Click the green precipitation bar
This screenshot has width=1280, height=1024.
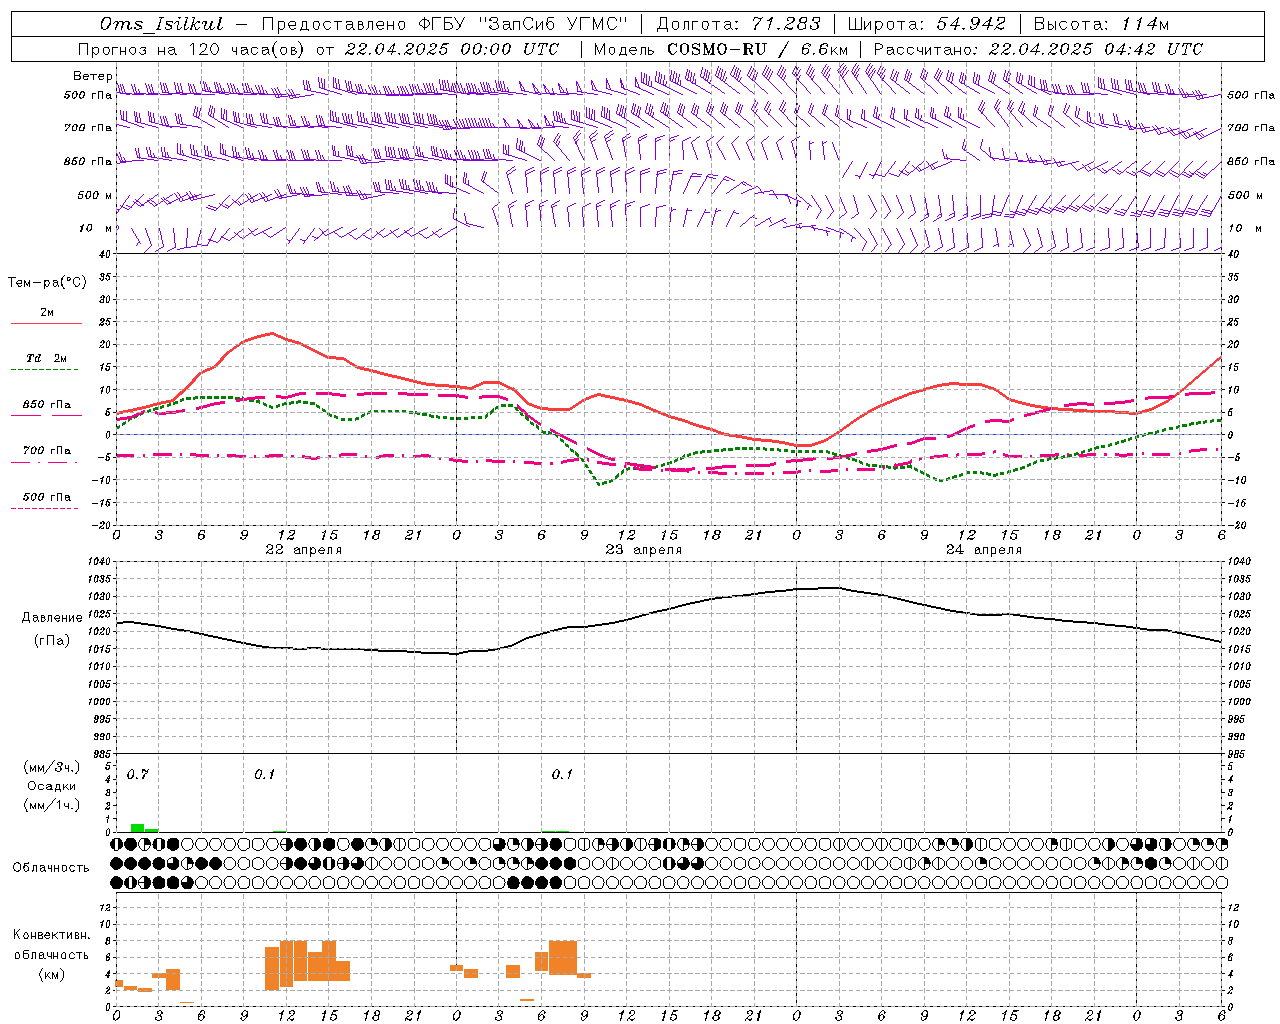138,828
